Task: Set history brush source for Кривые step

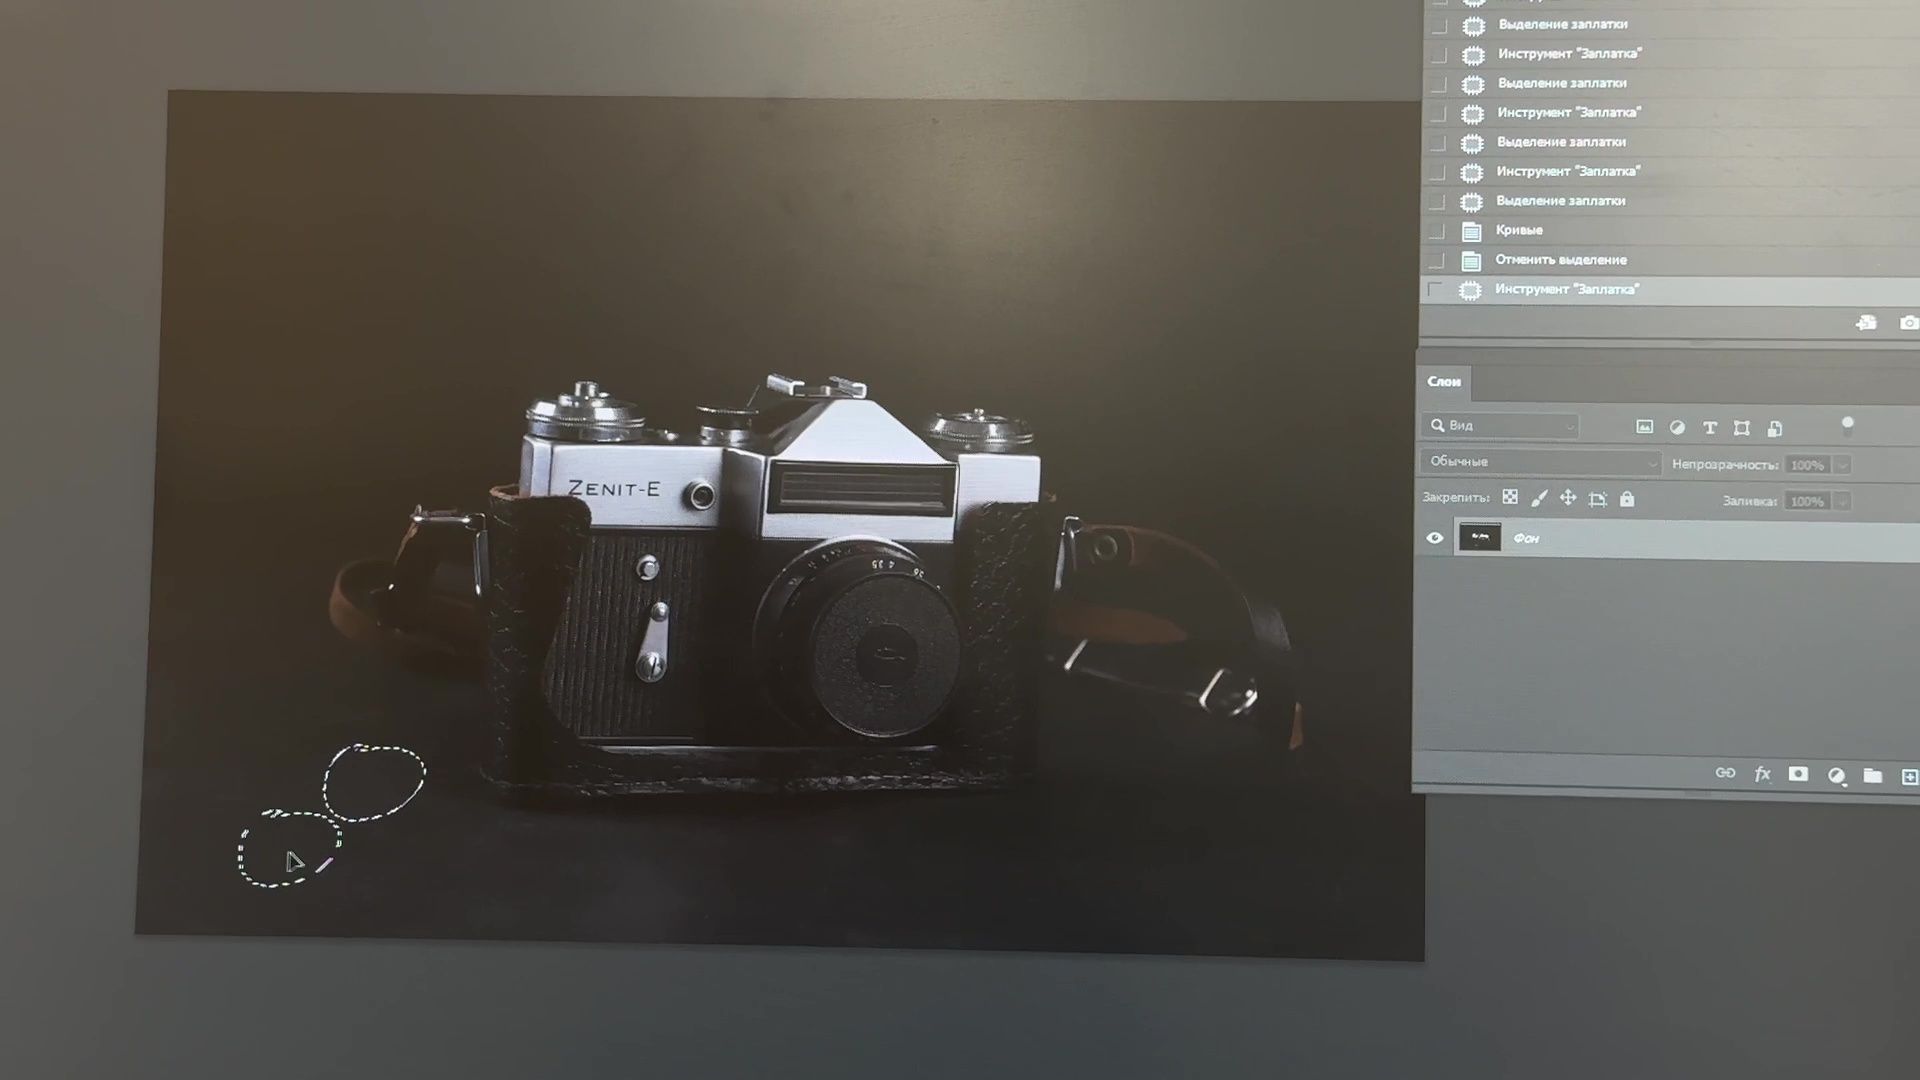Action: tap(1437, 231)
